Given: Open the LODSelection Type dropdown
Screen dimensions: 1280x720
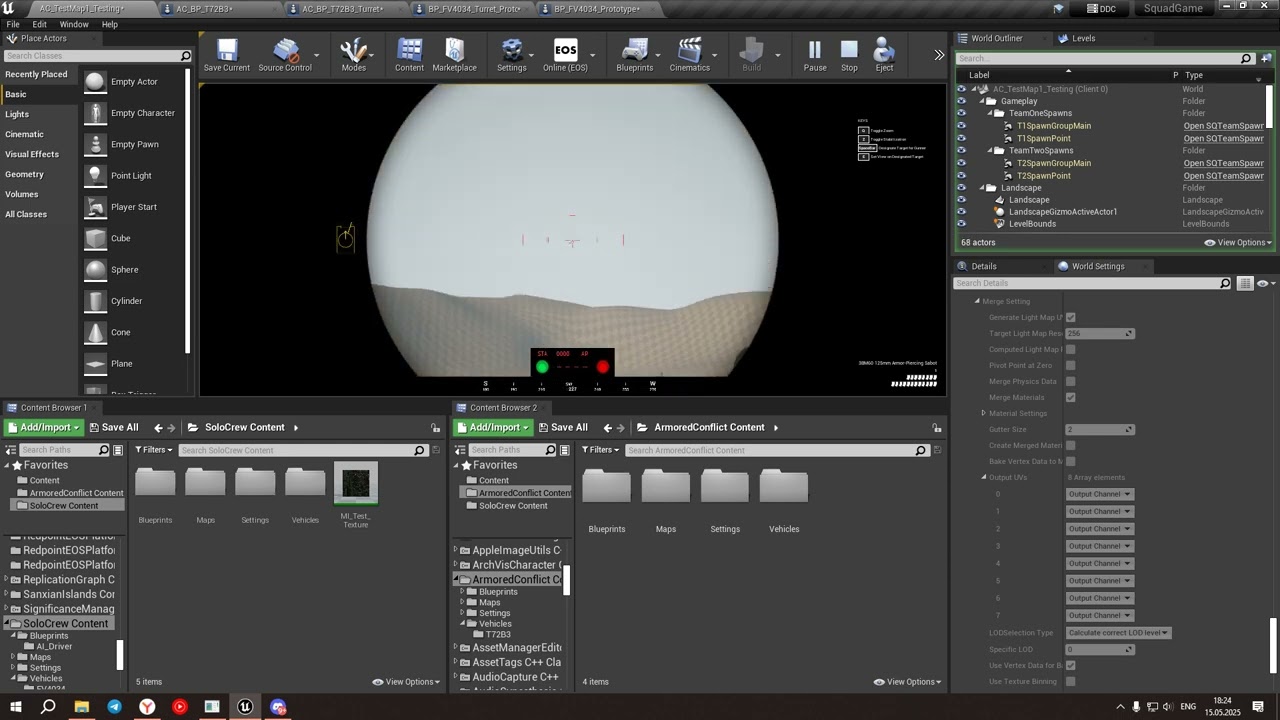Looking at the screenshot, I should tap(1118, 633).
